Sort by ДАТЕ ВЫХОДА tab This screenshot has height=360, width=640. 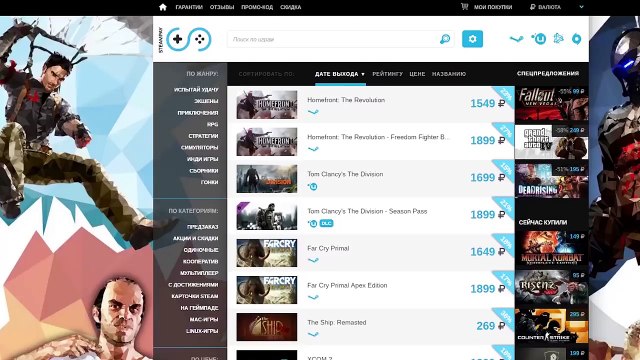tap(336, 74)
